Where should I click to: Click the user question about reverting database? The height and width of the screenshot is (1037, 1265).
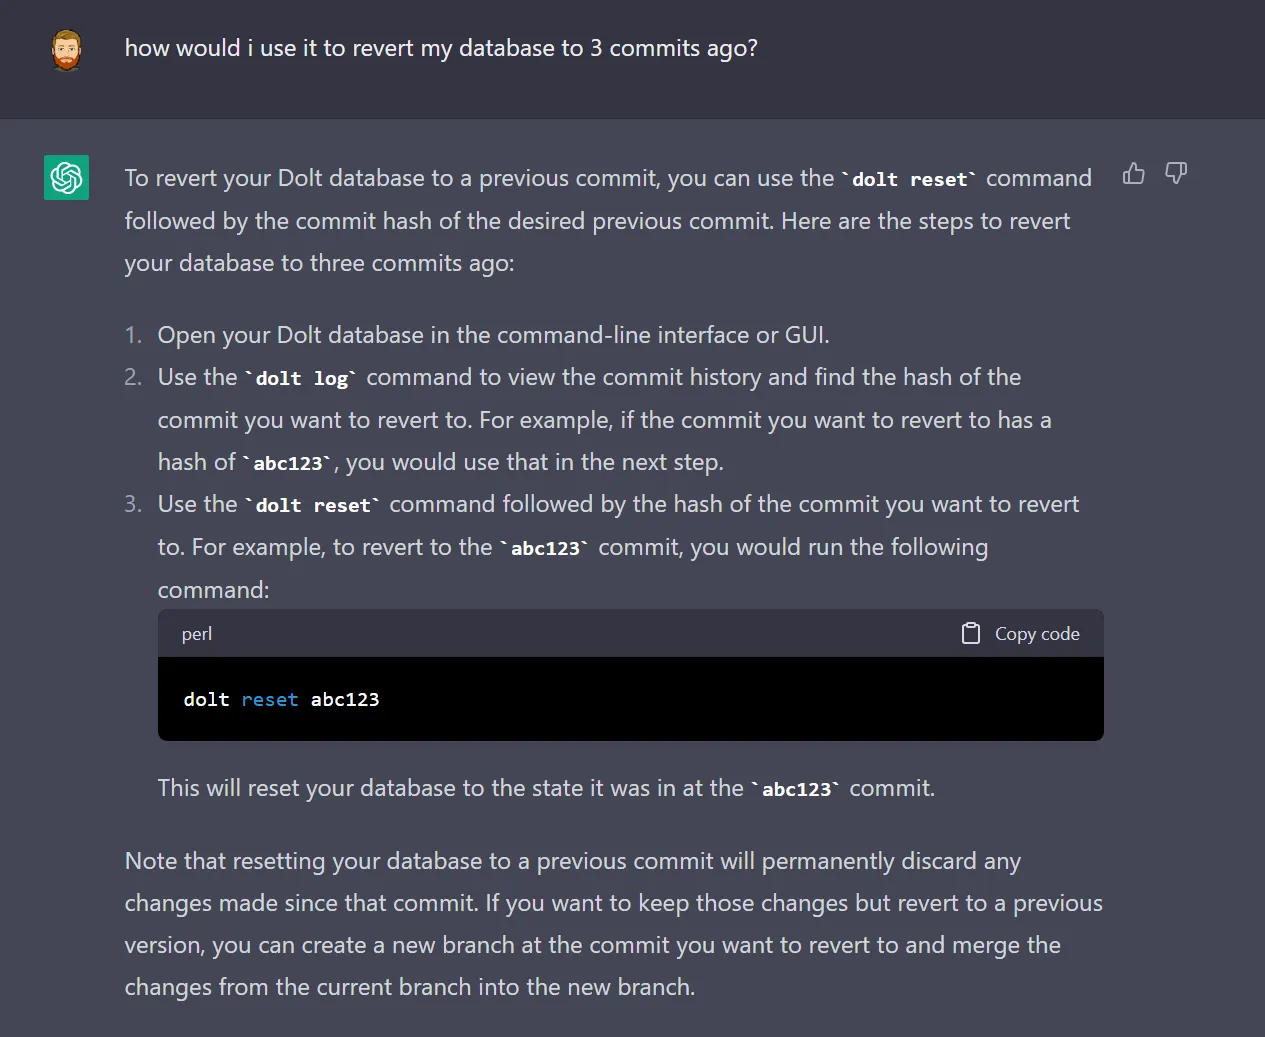pyautogui.click(x=441, y=48)
